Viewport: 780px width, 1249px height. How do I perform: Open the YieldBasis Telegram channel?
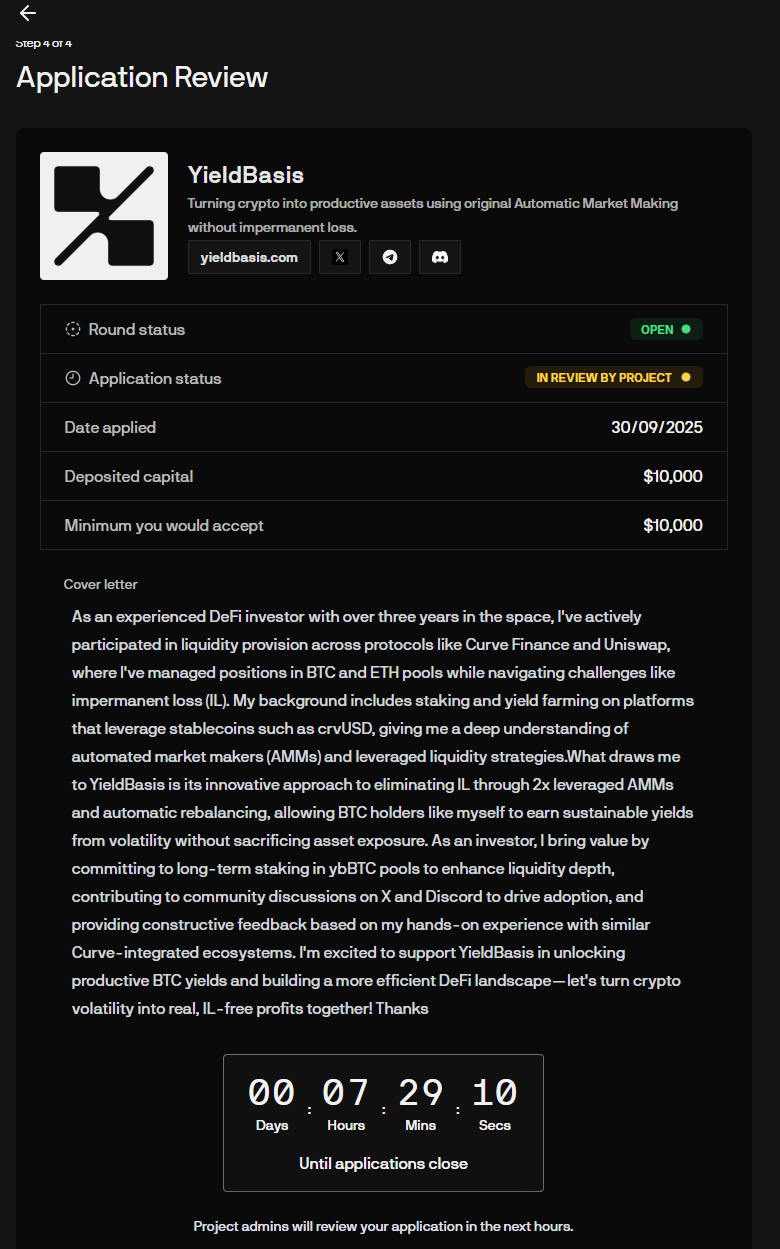390,257
